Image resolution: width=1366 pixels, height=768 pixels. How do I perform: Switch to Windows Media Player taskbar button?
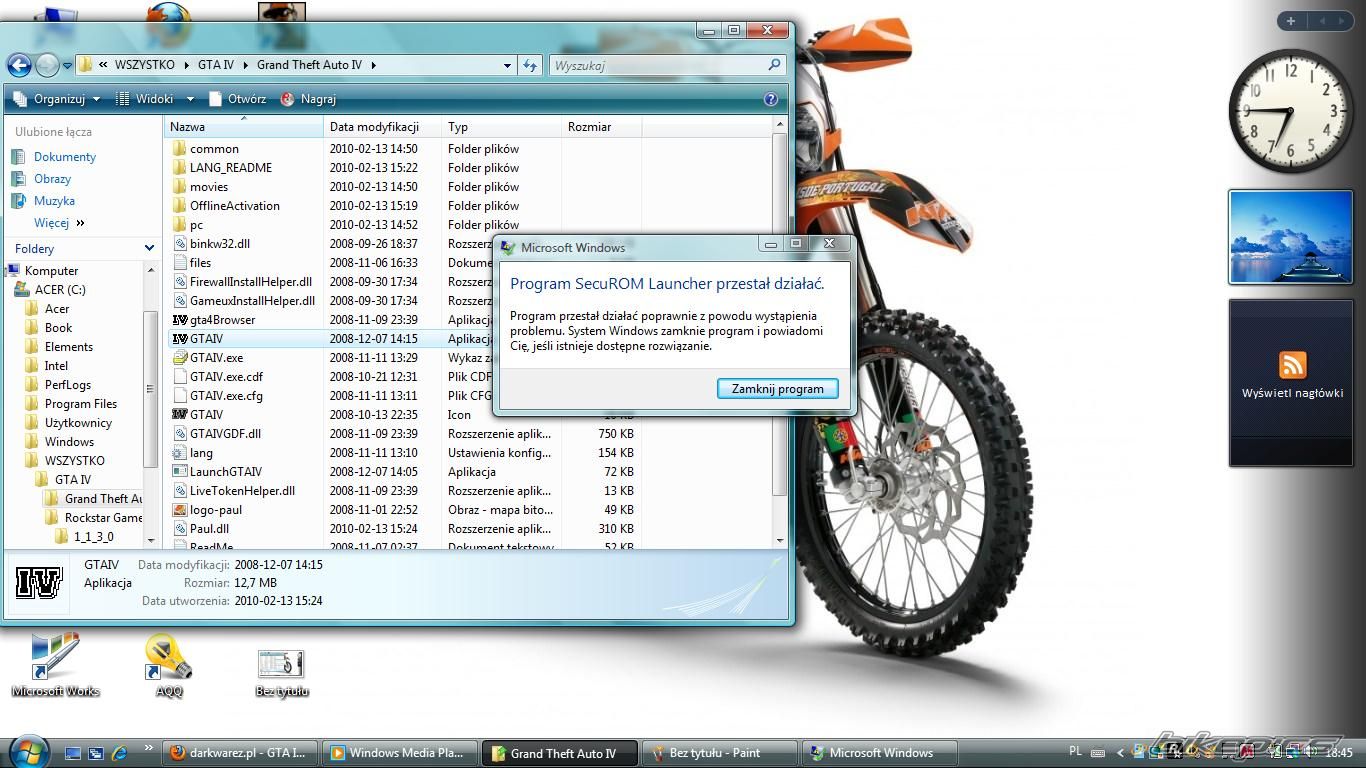(x=399, y=753)
